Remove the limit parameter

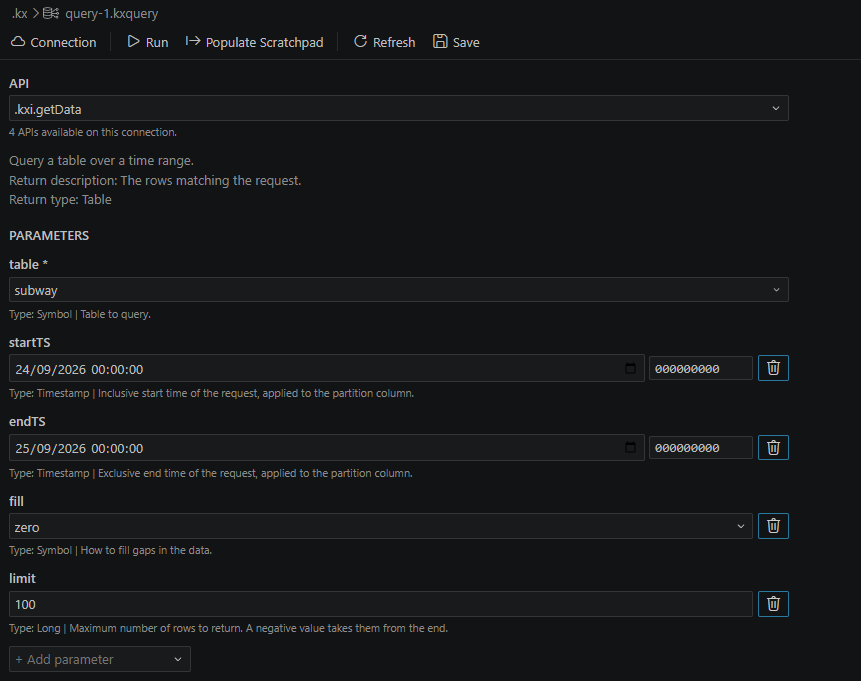(773, 604)
